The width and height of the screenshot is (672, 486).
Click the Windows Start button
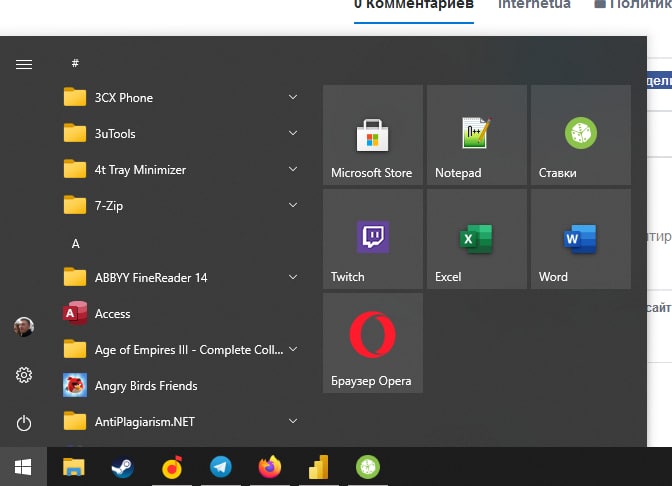click(23, 467)
